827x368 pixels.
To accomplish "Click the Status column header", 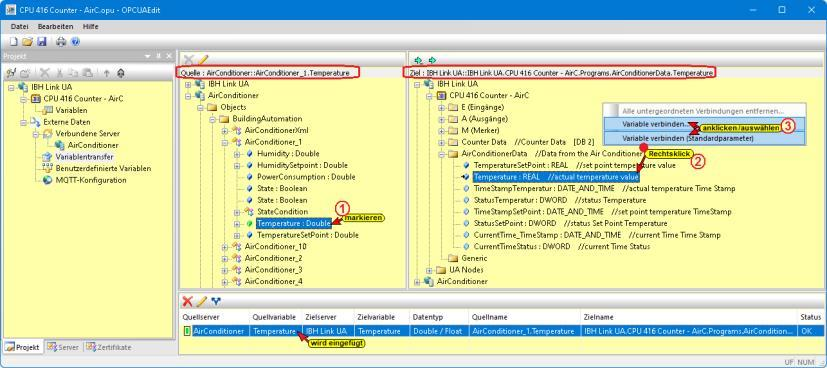I will coord(811,317).
